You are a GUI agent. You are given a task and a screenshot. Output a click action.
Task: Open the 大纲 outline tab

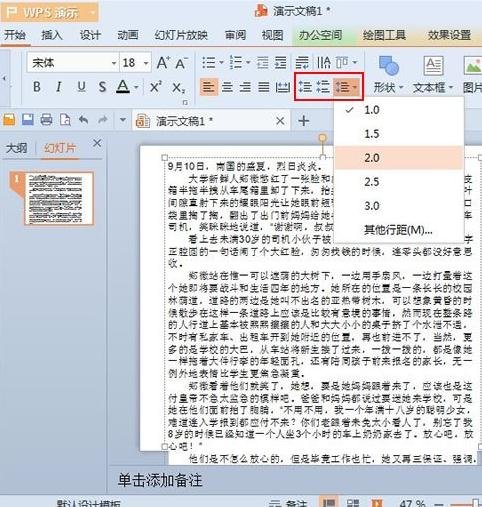[16, 148]
